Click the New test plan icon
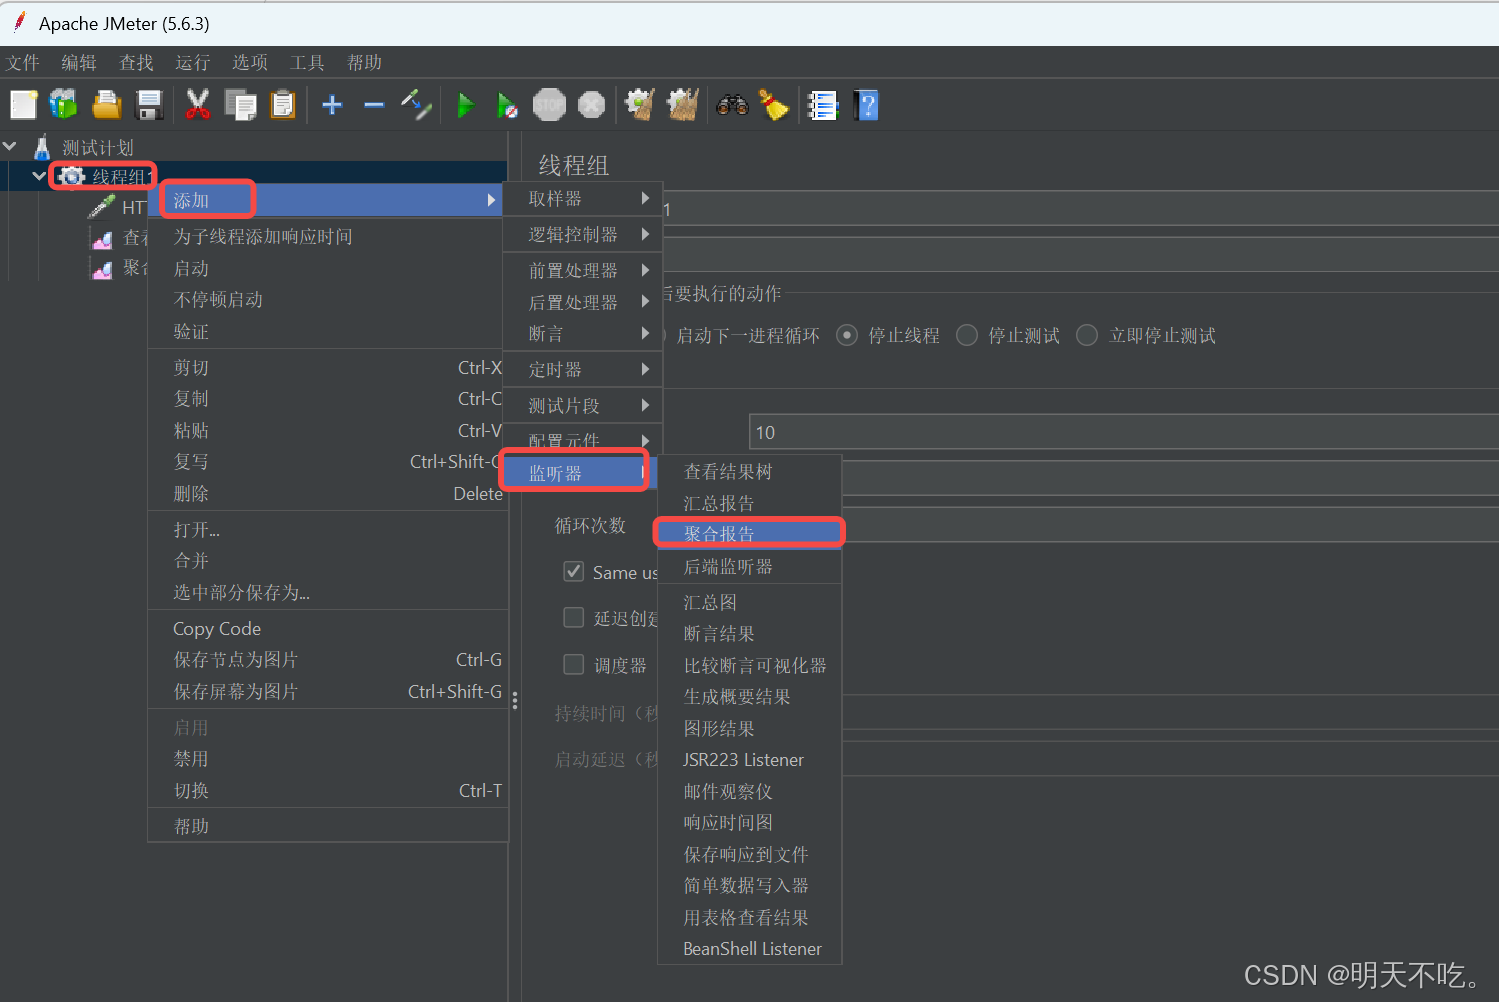The height and width of the screenshot is (1002, 1499). [x=23, y=104]
